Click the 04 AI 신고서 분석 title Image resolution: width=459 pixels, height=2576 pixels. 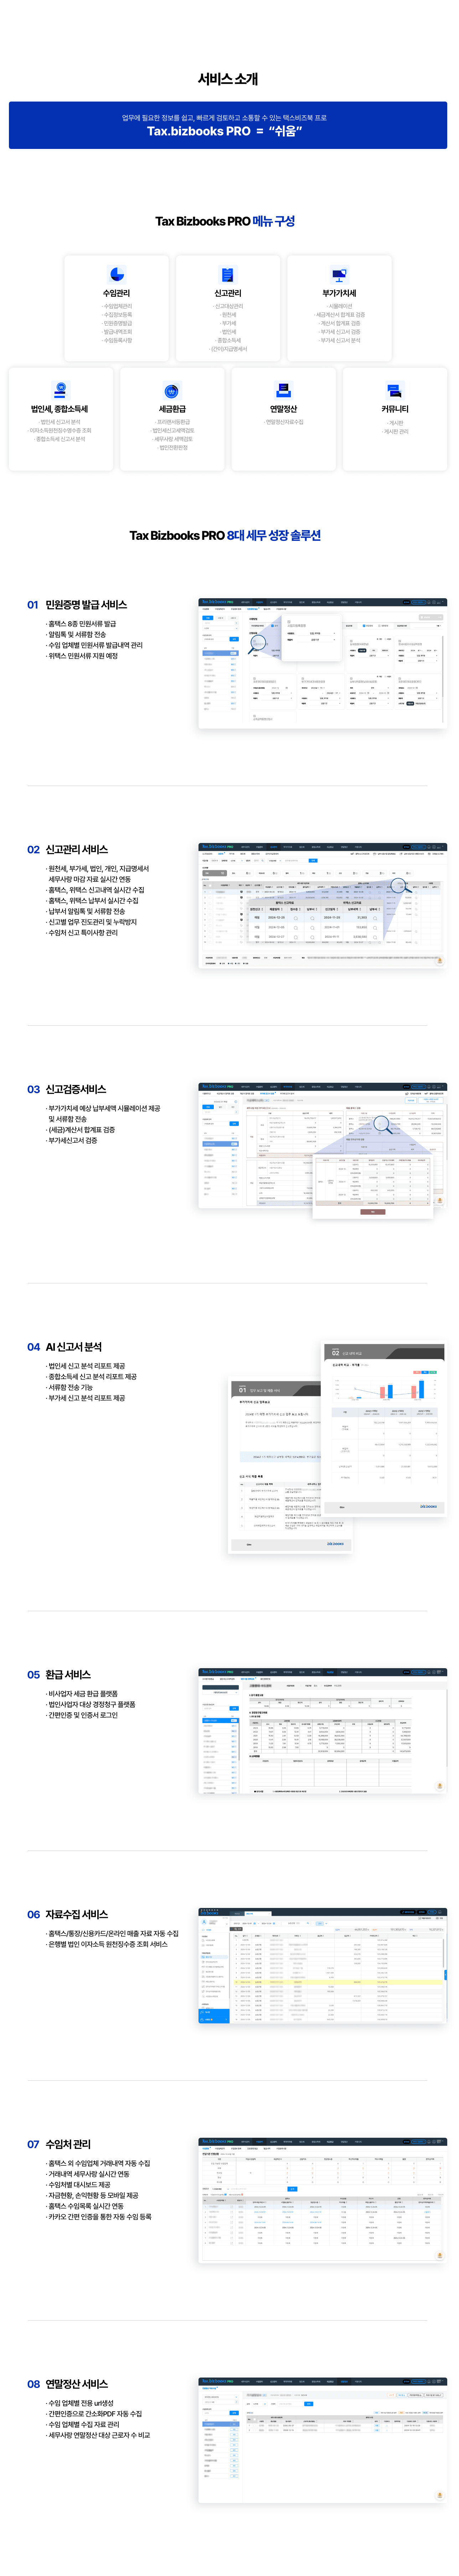click(64, 1347)
